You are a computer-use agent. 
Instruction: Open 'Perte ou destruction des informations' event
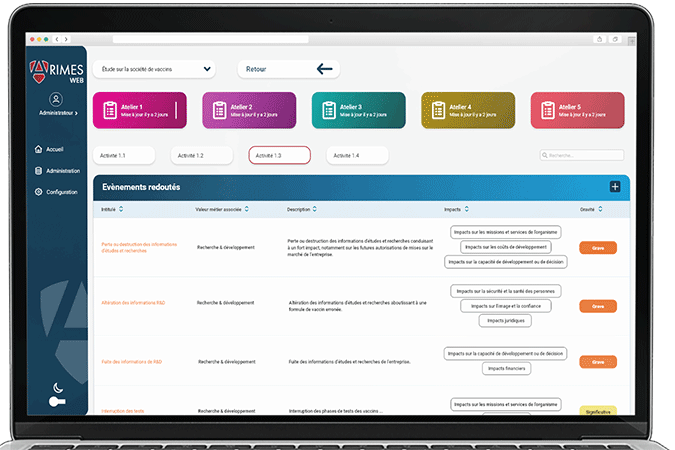coord(139,248)
